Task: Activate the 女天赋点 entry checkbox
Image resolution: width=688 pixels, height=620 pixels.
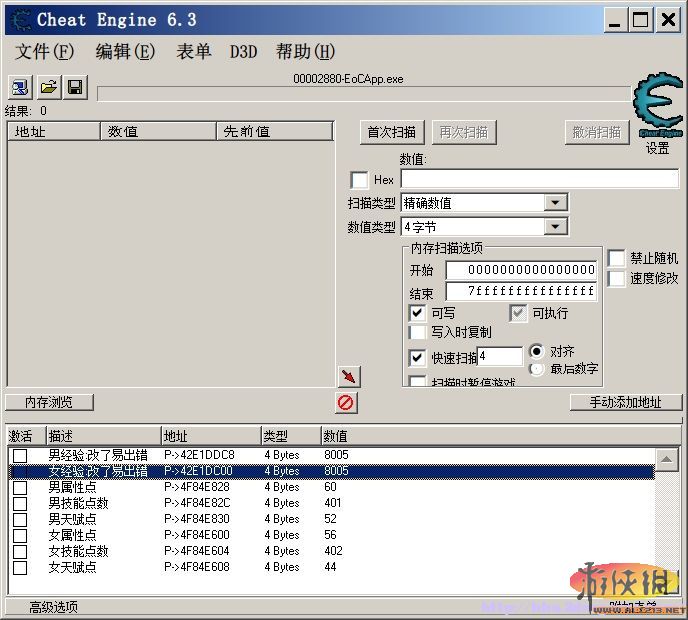Action: click(x=20, y=567)
